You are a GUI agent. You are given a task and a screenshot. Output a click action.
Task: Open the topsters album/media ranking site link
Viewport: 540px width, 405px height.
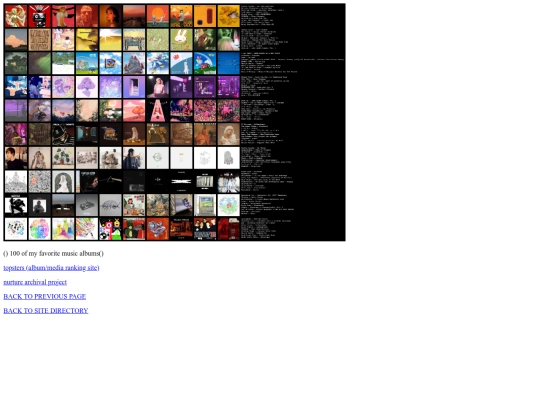pos(51,268)
